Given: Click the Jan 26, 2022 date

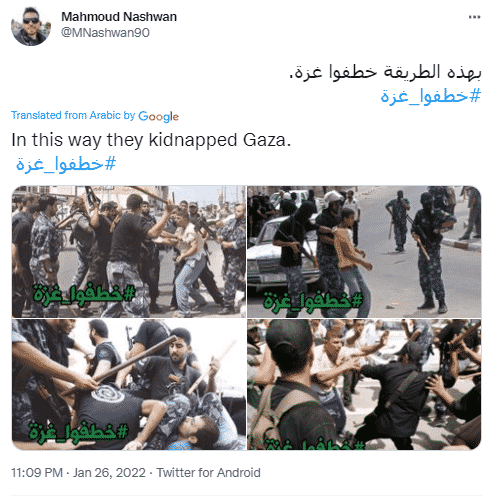Looking at the screenshot, I should 109,473.
